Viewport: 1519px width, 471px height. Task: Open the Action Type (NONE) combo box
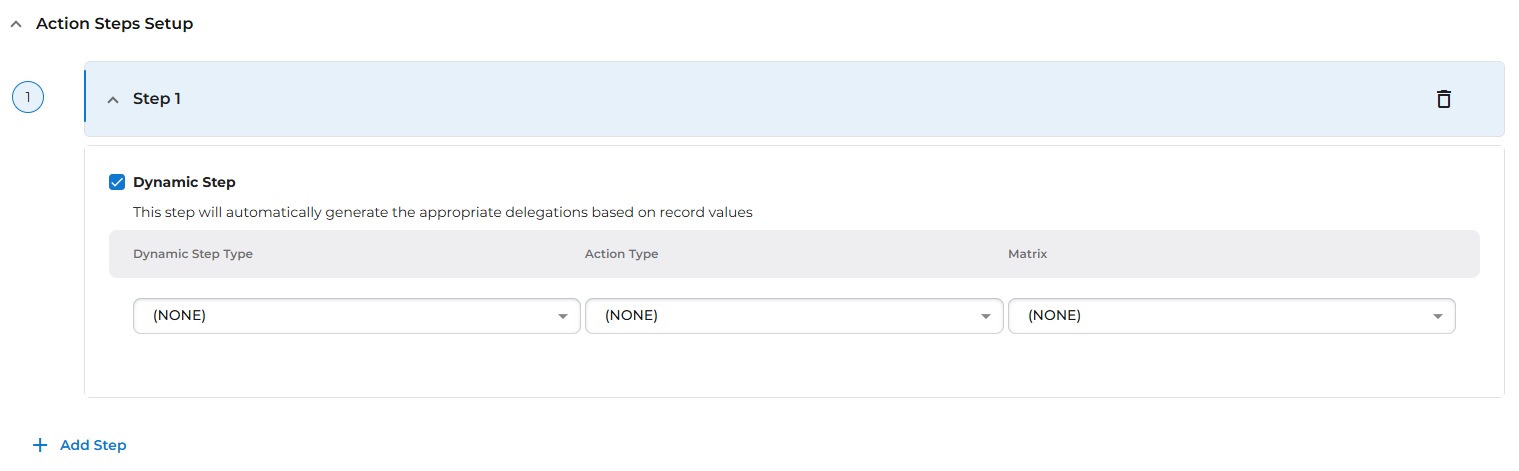(x=780, y=316)
